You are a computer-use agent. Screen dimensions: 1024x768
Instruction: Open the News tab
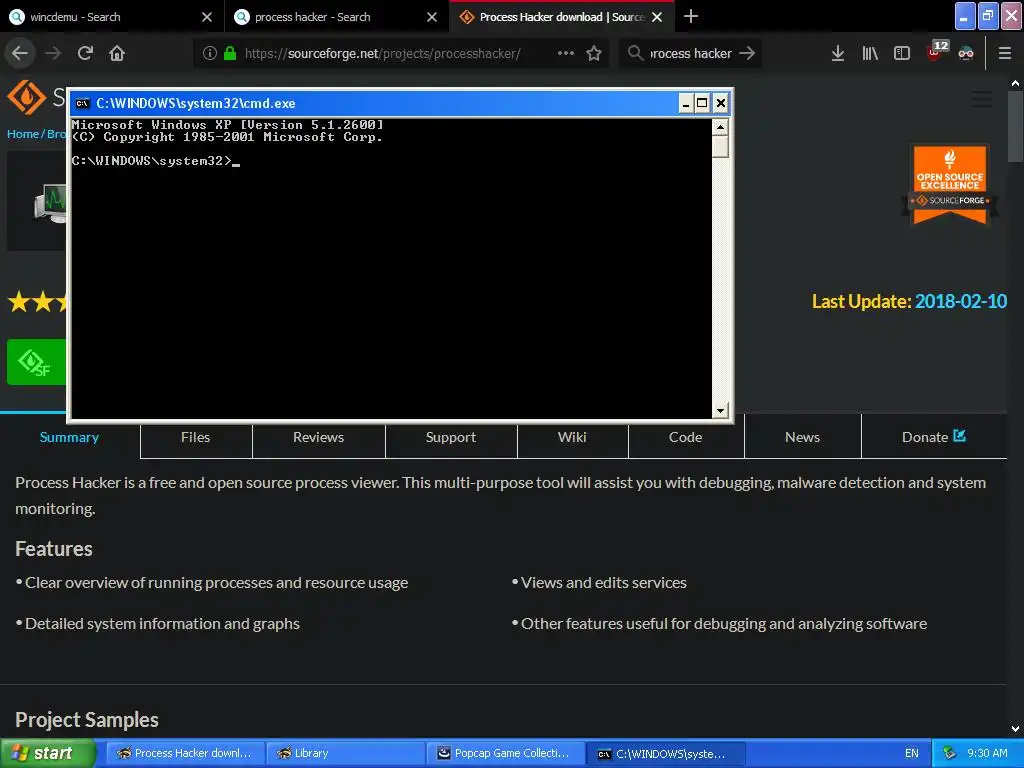(x=803, y=437)
